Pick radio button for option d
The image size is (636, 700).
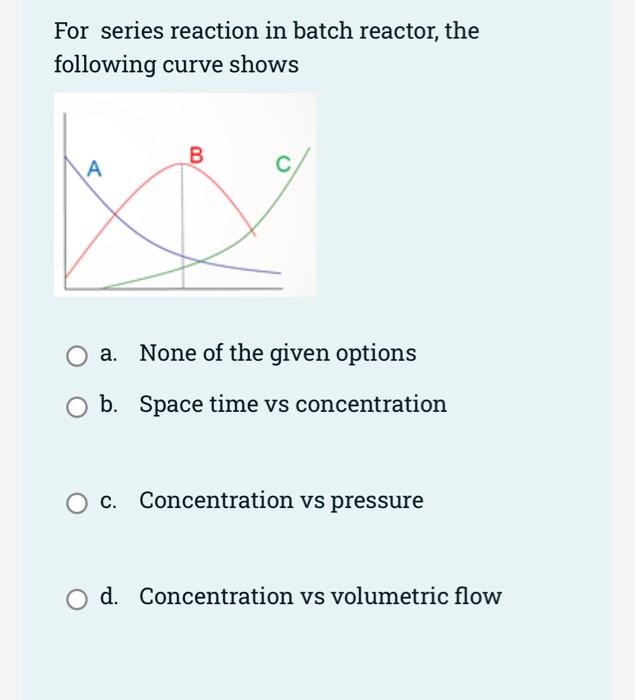[x=76, y=598]
